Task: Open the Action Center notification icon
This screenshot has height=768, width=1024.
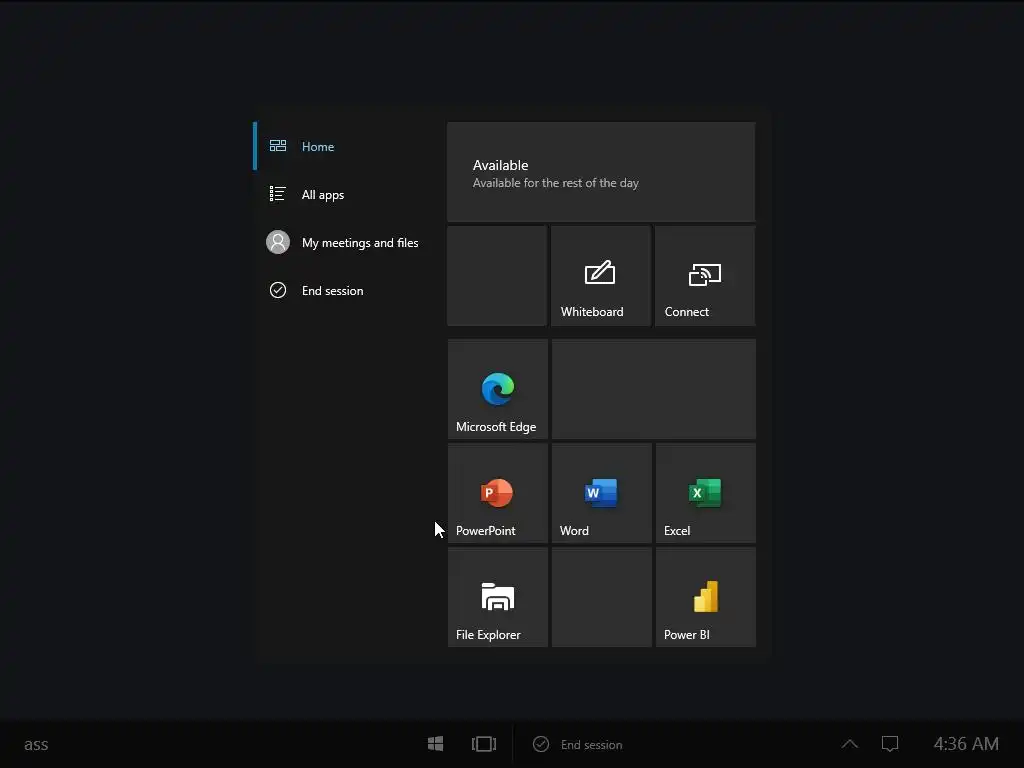Action: 890,744
